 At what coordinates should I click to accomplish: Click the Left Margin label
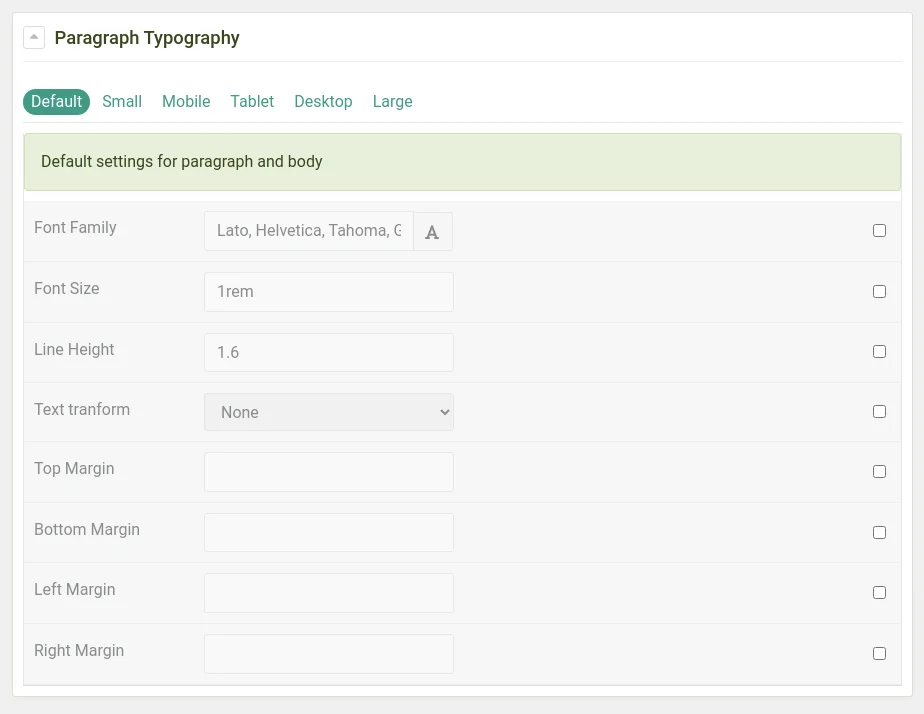coord(75,590)
